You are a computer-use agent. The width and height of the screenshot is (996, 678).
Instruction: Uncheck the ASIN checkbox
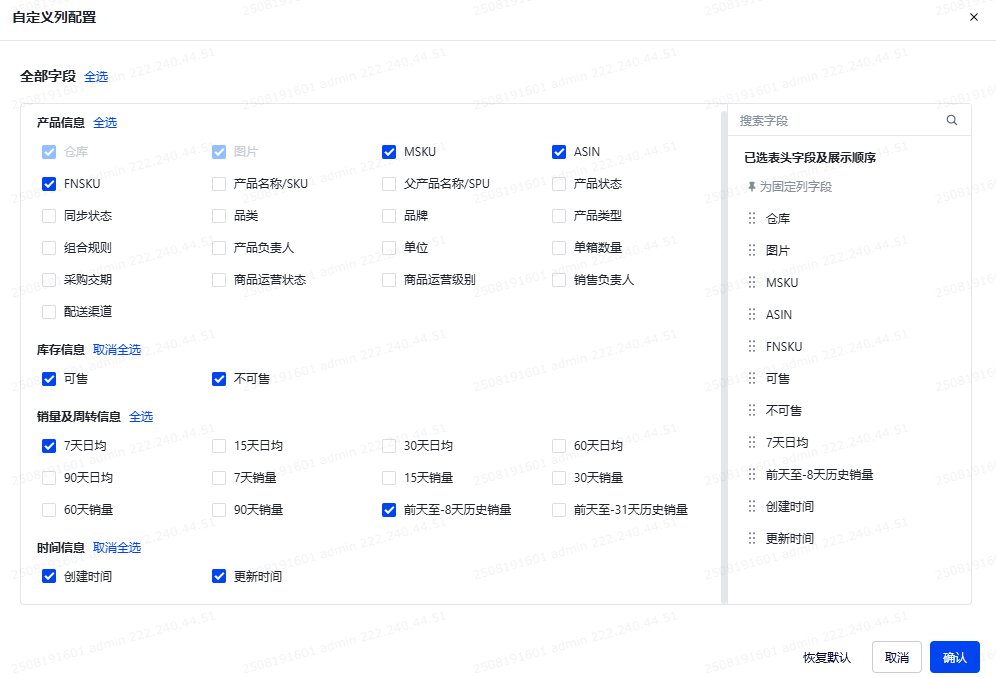(559, 152)
